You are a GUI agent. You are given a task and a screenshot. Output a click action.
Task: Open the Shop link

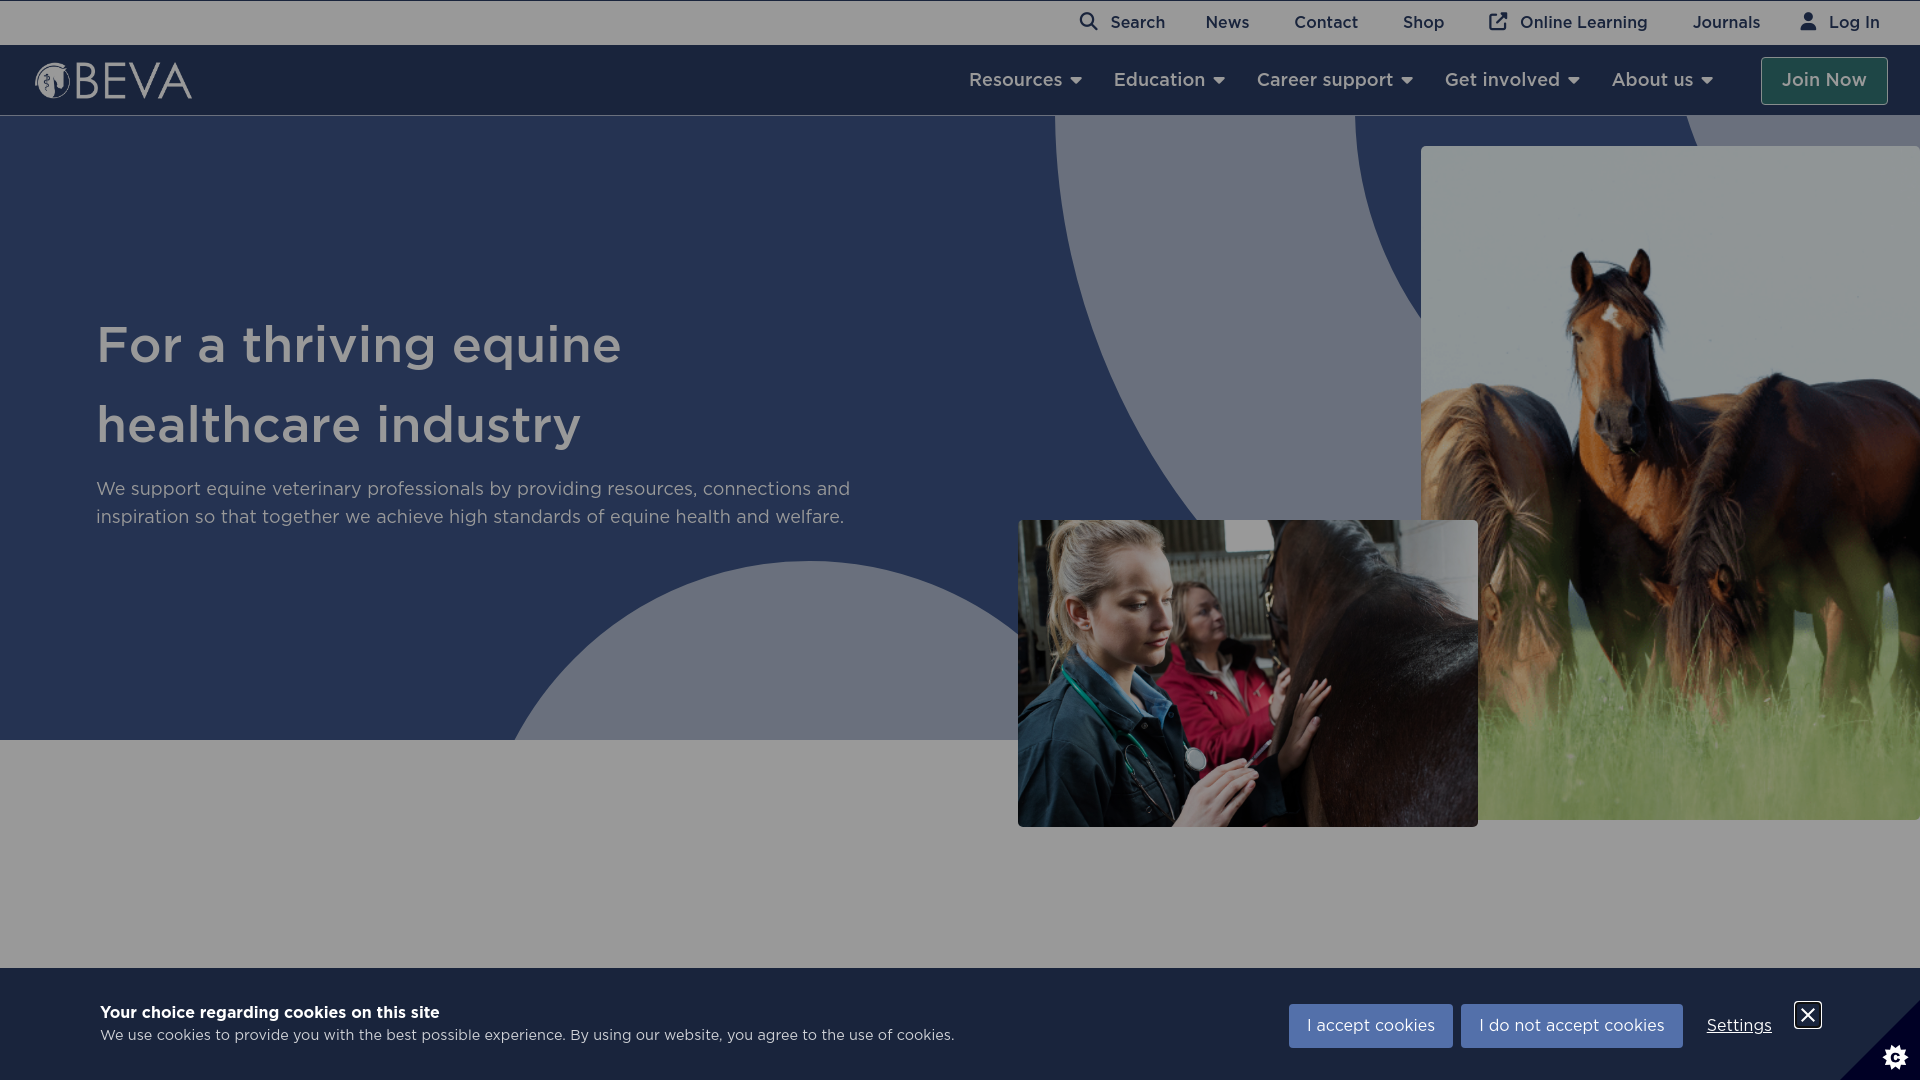click(x=1423, y=22)
